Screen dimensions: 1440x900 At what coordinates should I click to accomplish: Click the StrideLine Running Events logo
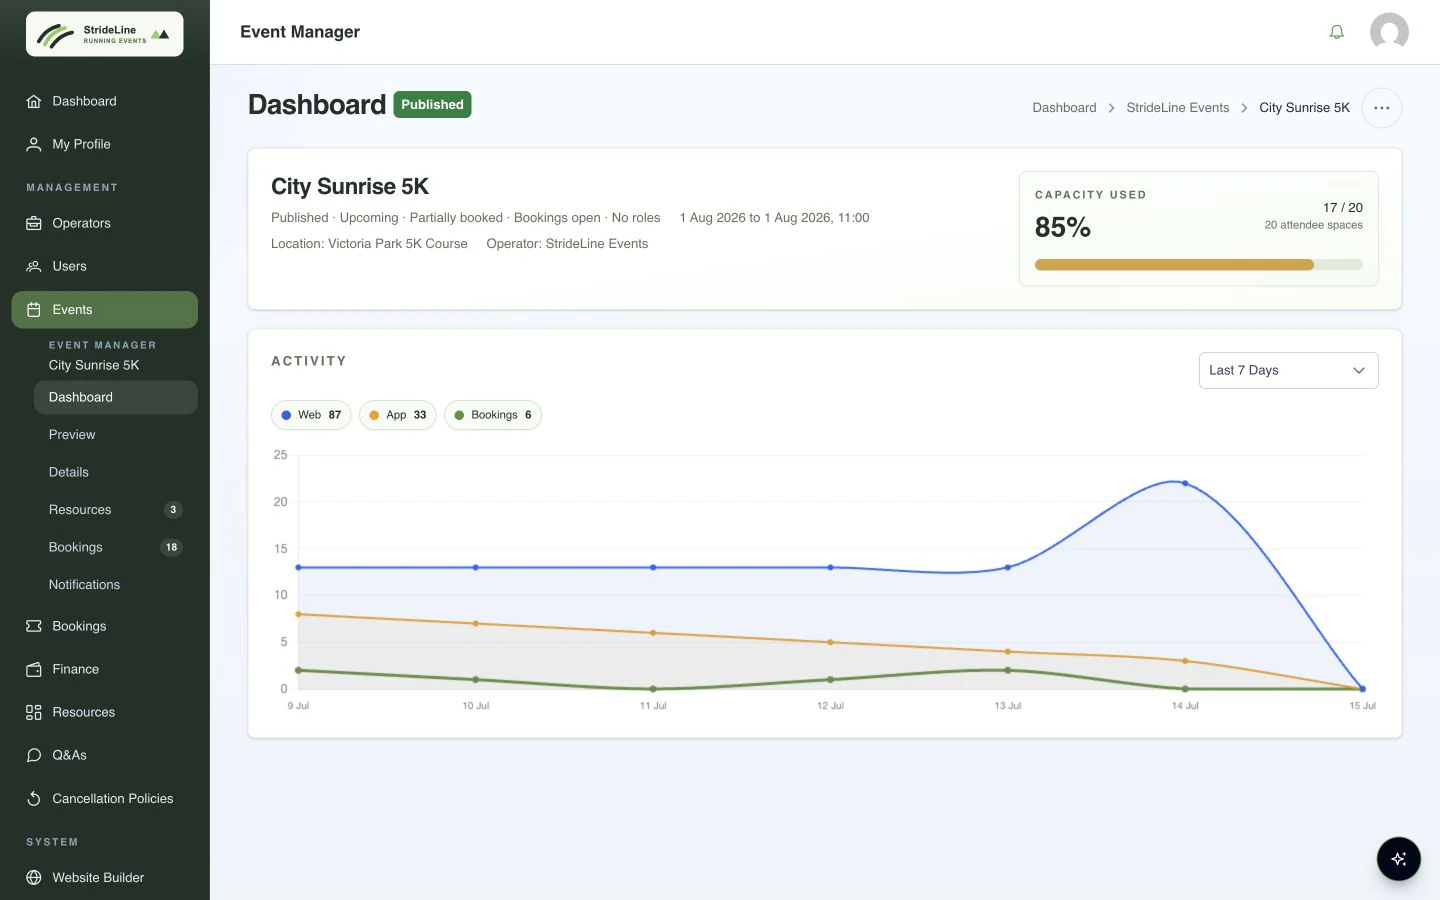click(x=104, y=34)
